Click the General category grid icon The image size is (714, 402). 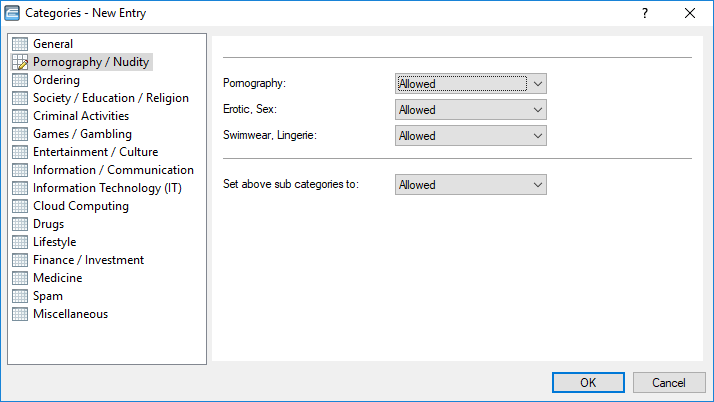tap(20, 44)
